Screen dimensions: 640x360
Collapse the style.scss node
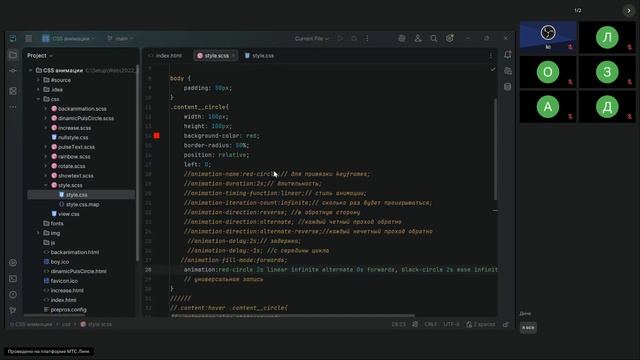pos(46,185)
